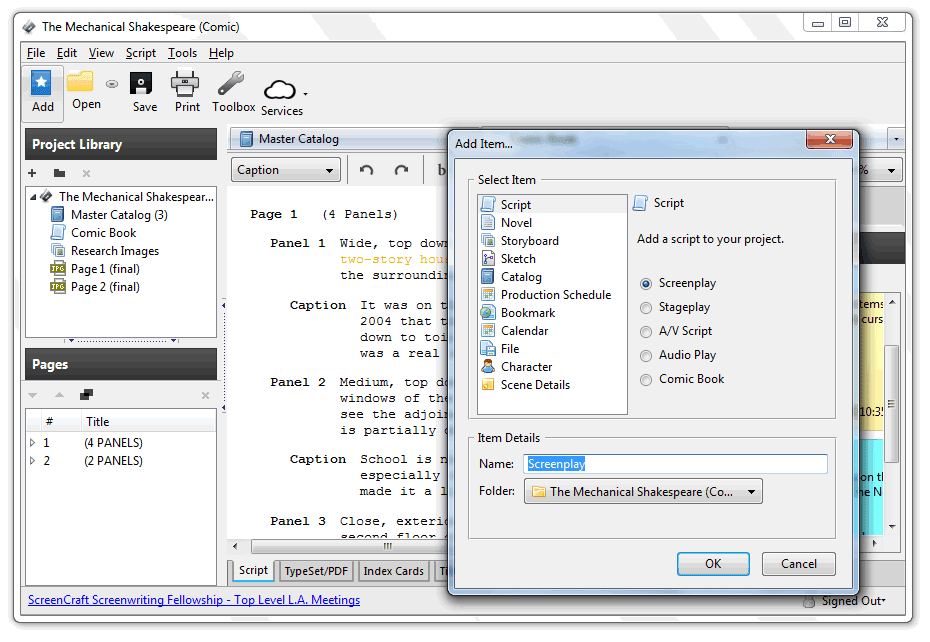Switch to the TypeSet/PDF tab
The image size is (930, 642).
coord(315,571)
